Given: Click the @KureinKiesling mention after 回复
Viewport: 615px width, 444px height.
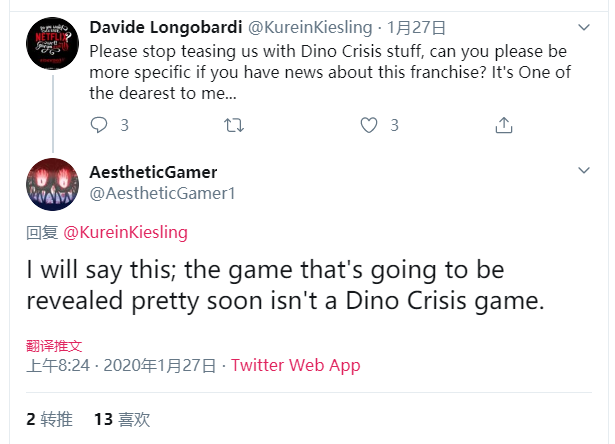Looking at the screenshot, I should point(125,232).
